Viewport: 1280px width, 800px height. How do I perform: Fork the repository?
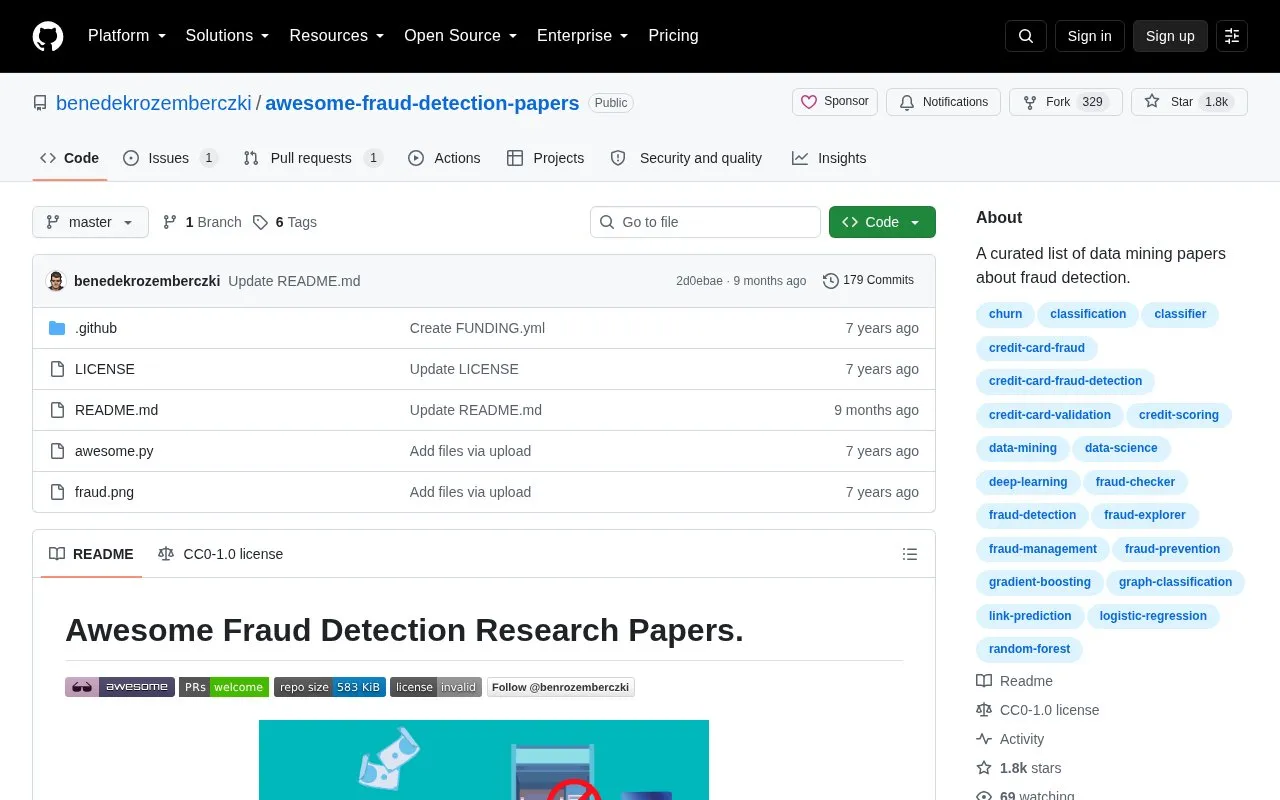(x=1066, y=102)
